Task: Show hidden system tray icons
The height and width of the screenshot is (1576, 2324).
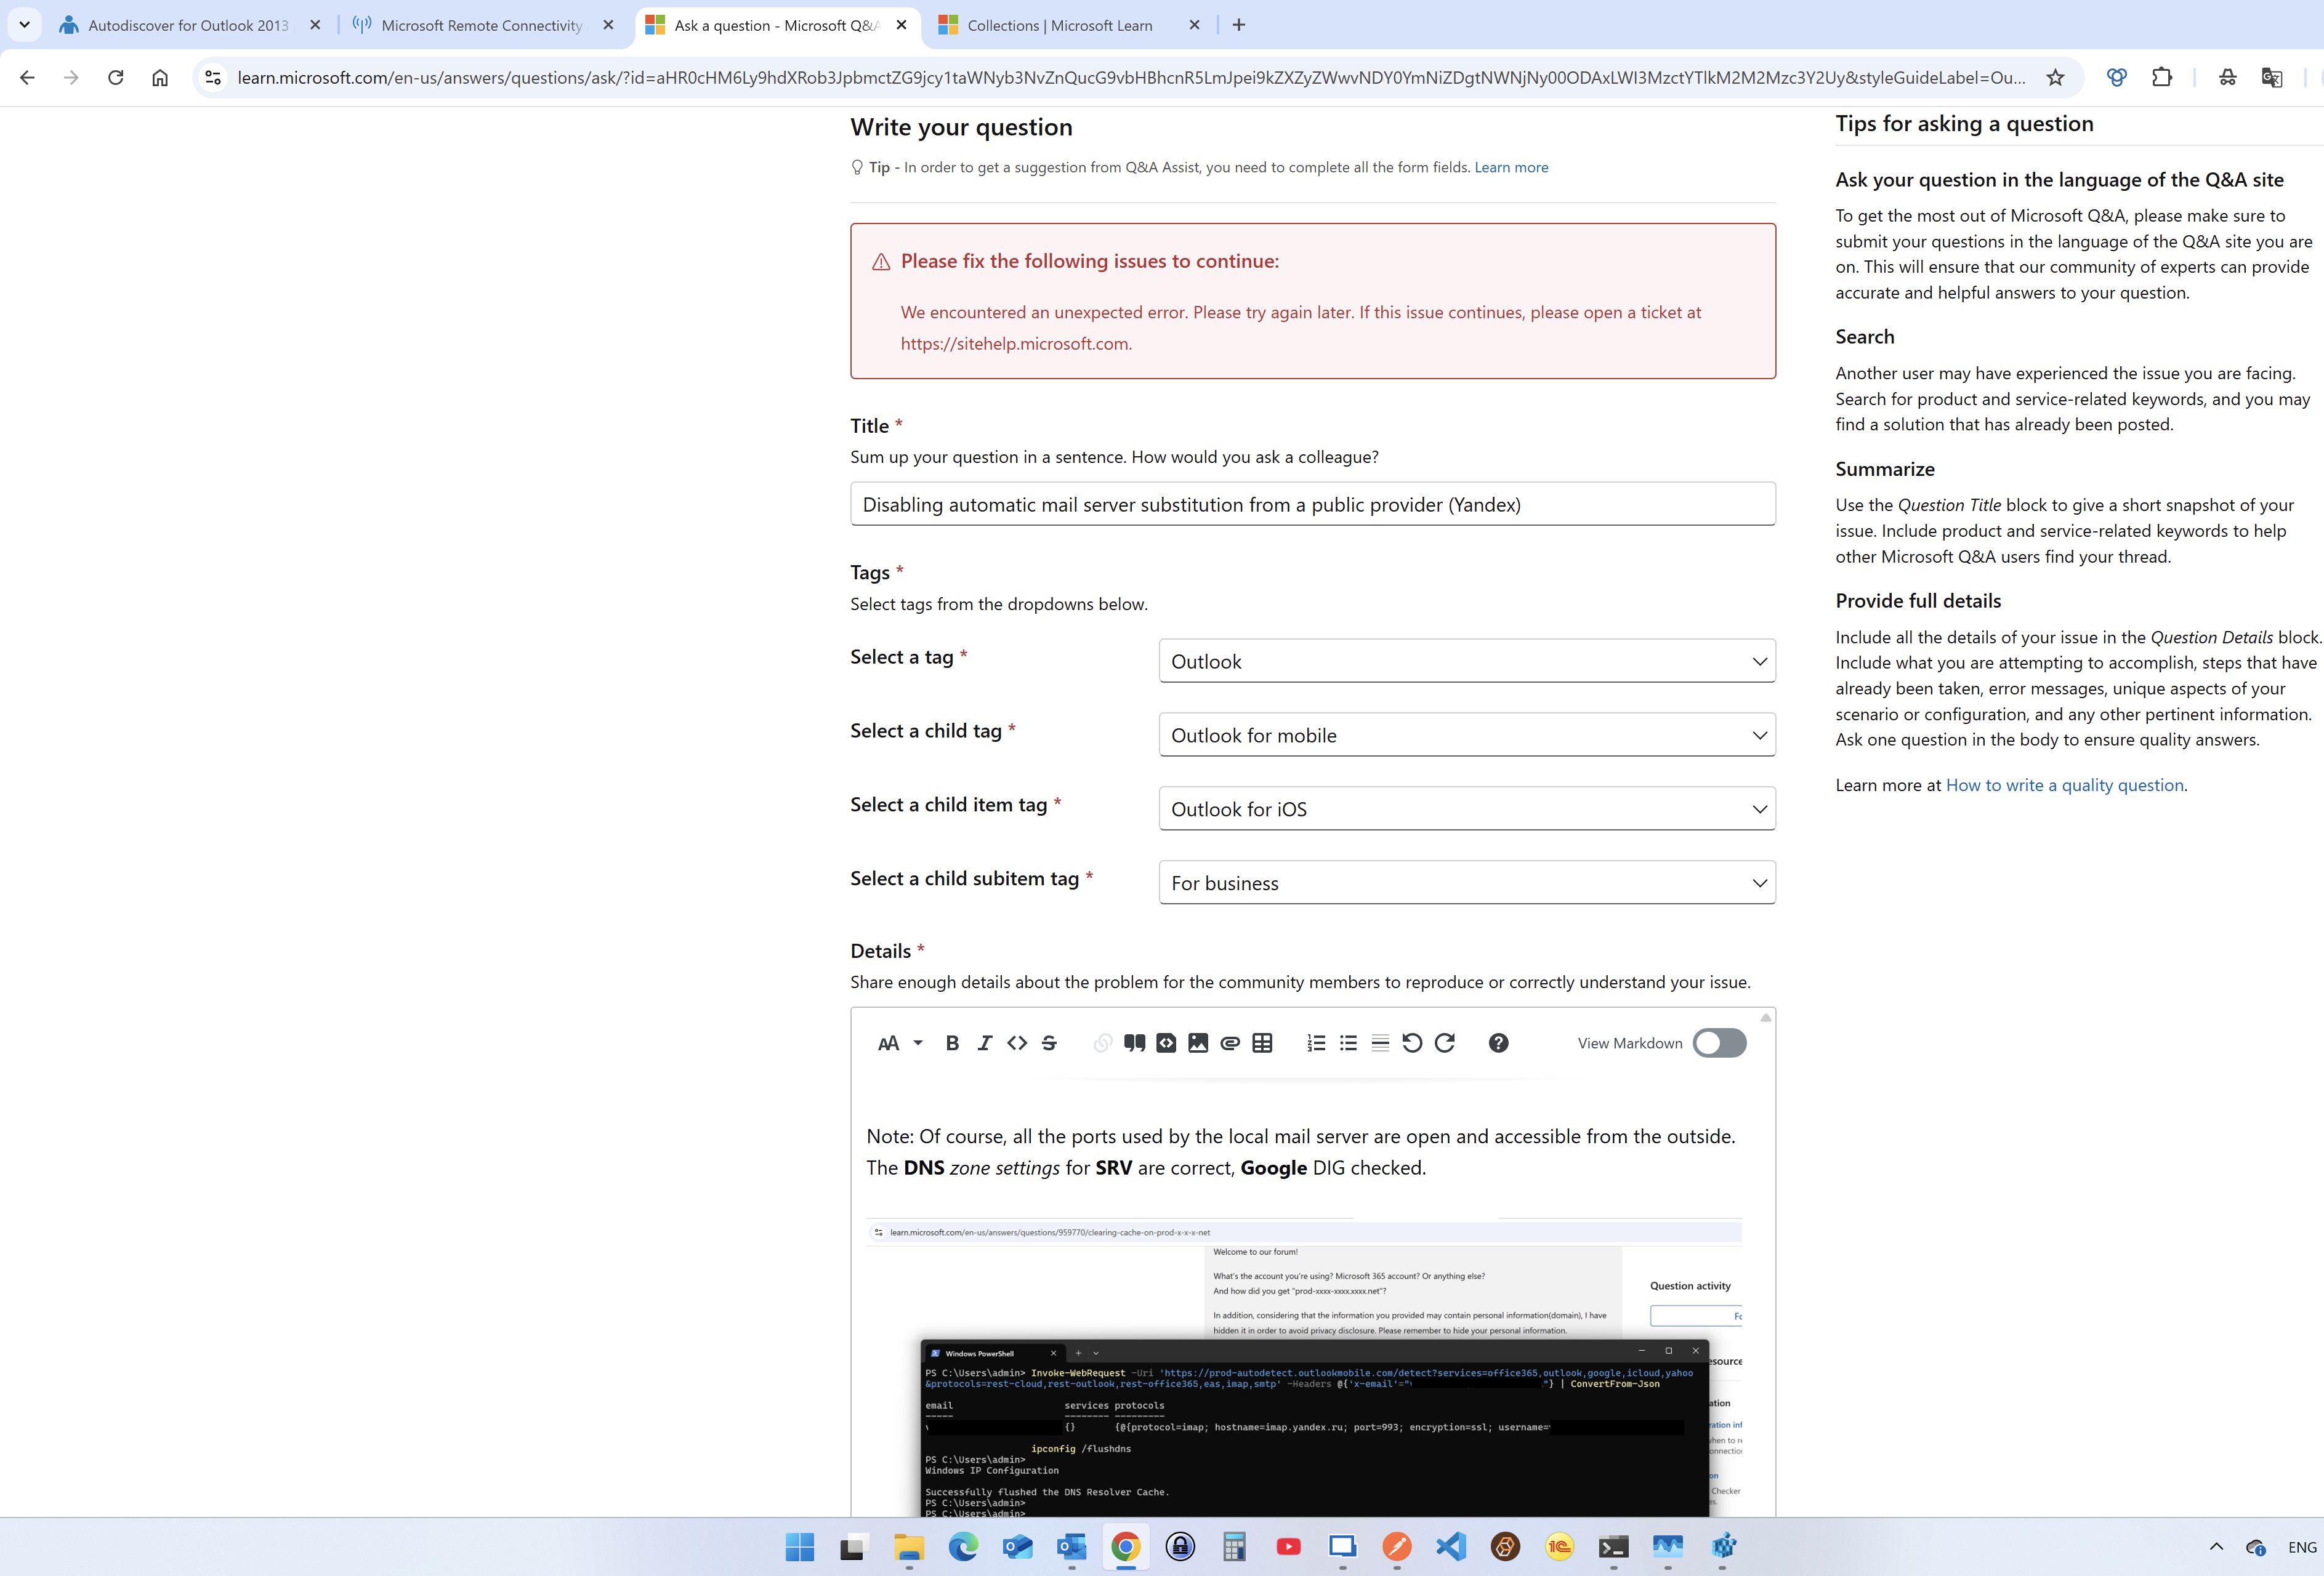Action: pos(2216,1547)
